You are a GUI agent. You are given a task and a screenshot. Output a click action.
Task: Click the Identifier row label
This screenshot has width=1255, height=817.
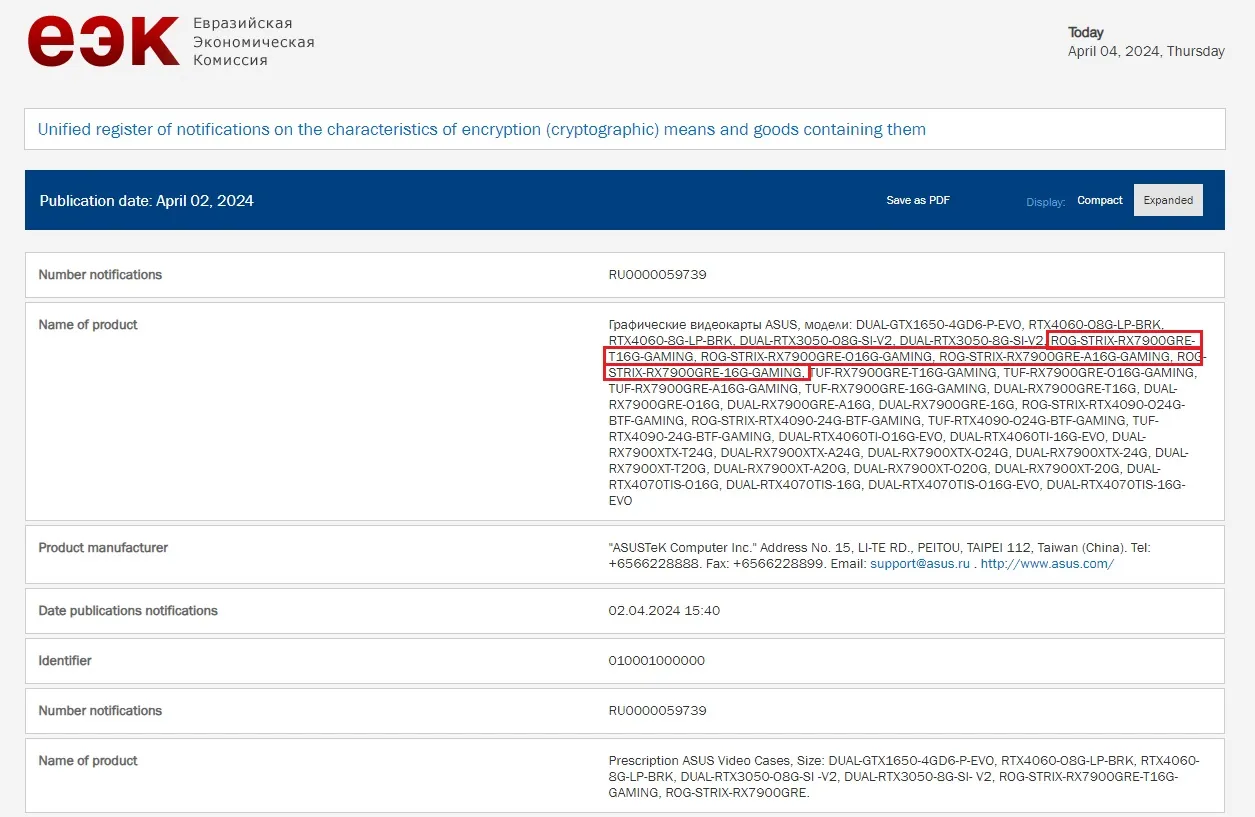[x=65, y=661]
